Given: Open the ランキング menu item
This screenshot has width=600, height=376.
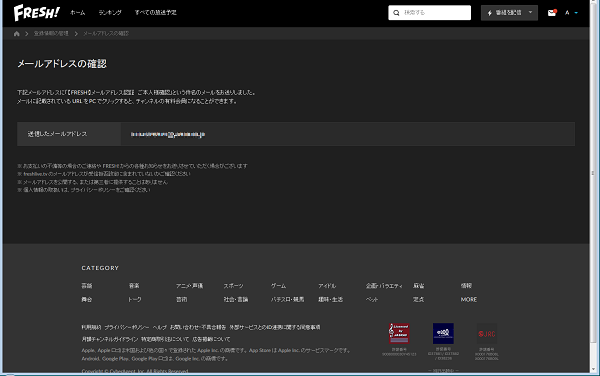Looking at the screenshot, I should (x=110, y=13).
